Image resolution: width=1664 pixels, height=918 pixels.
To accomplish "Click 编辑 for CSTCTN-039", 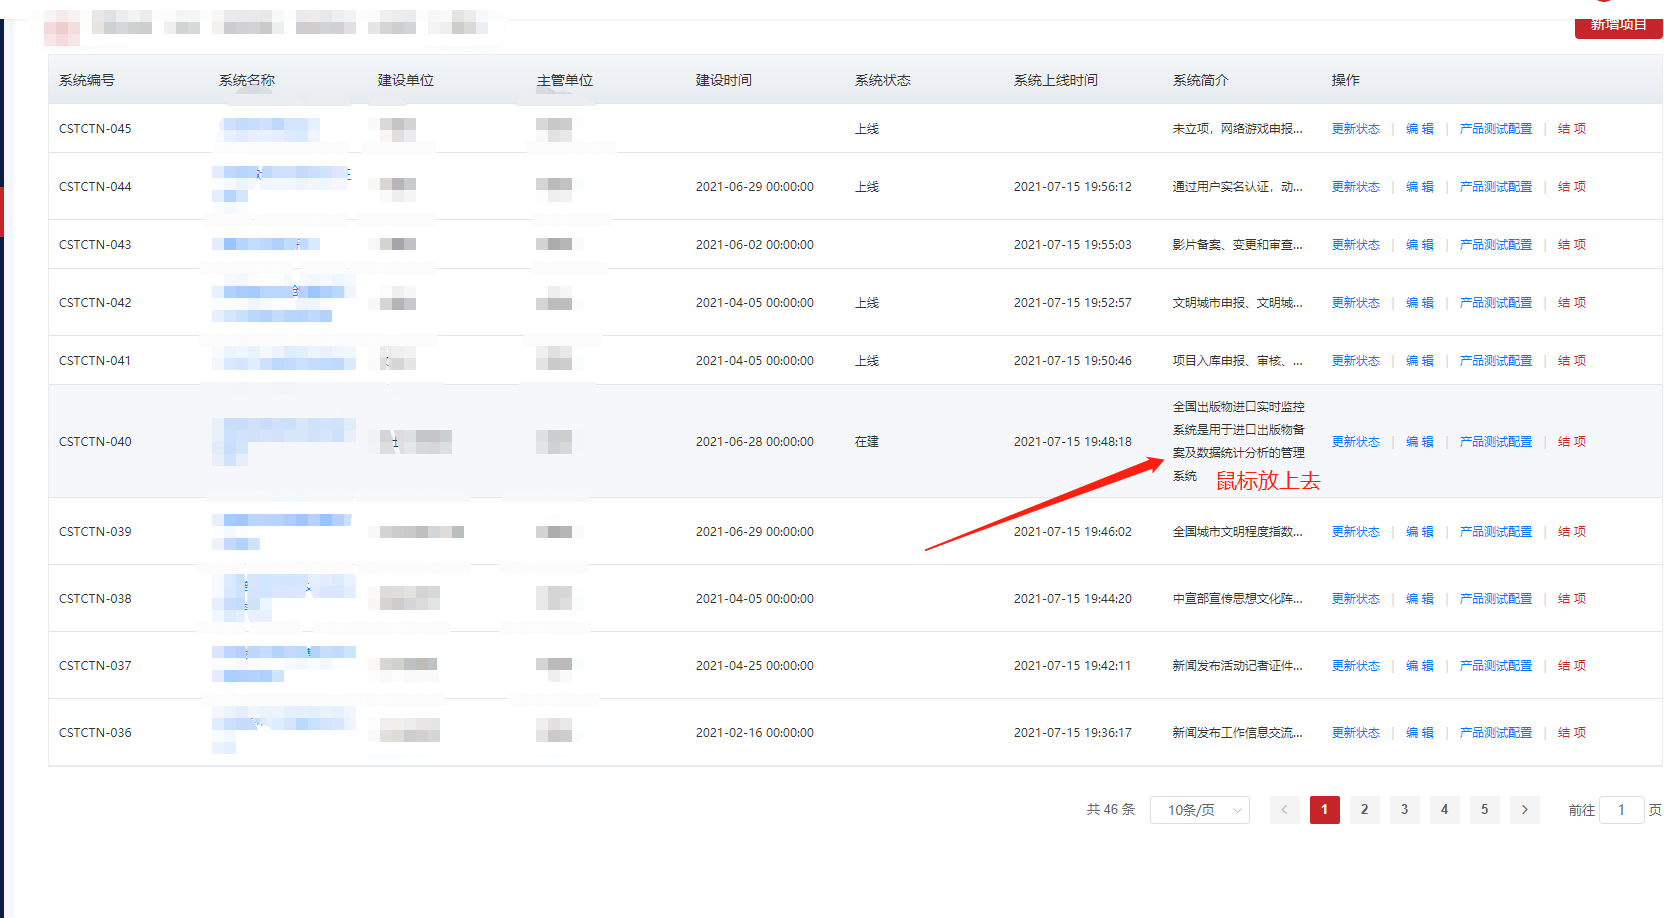I will point(1419,532).
